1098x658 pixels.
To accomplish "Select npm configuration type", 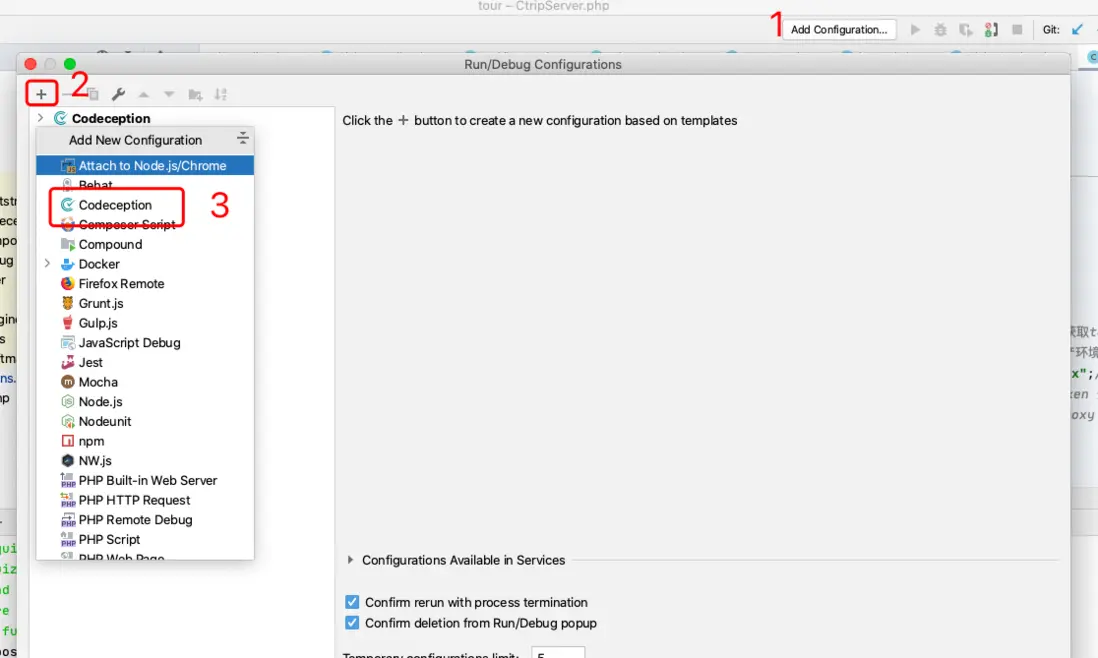I will click(x=145, y=441).
